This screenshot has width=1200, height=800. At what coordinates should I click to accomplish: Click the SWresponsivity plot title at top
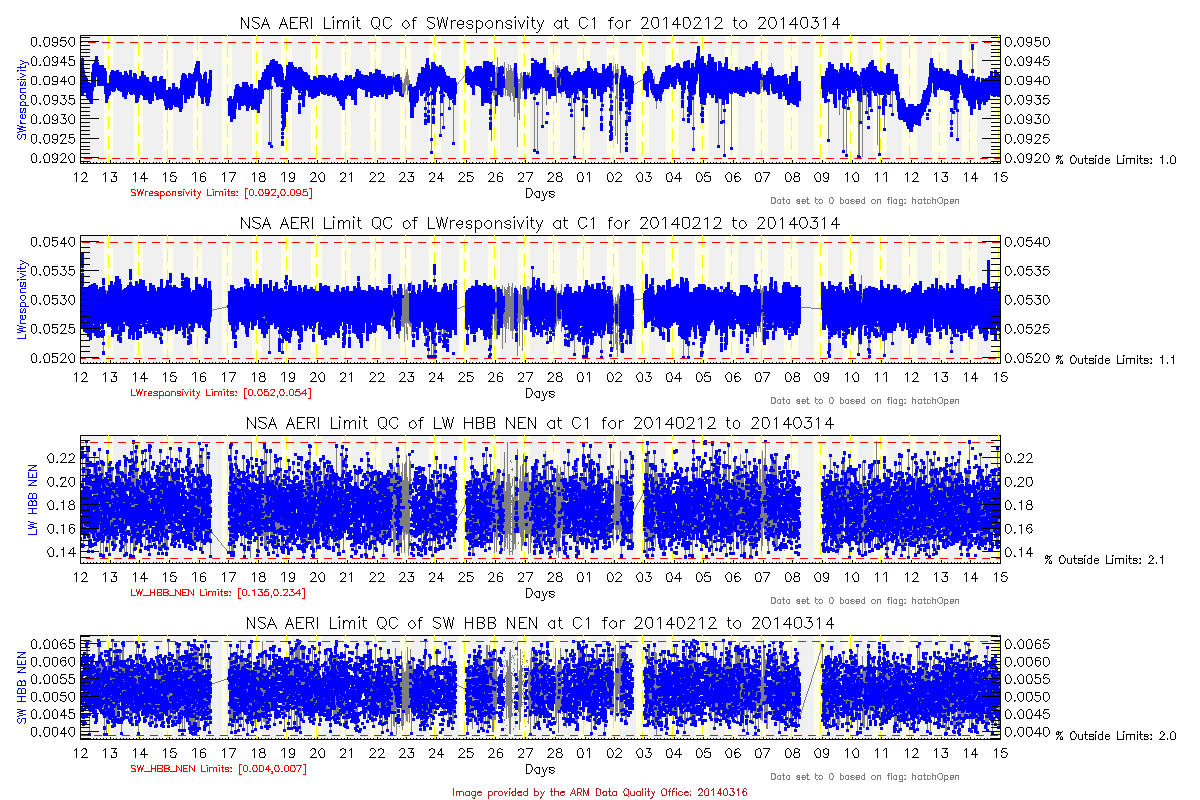click(x=539, y=22)
